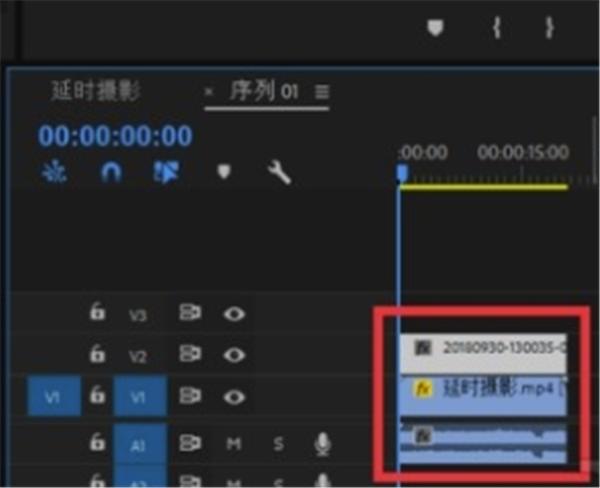600x488 pixels.
Task: Select the 序列 01 tab
Action: pos(263,91)
